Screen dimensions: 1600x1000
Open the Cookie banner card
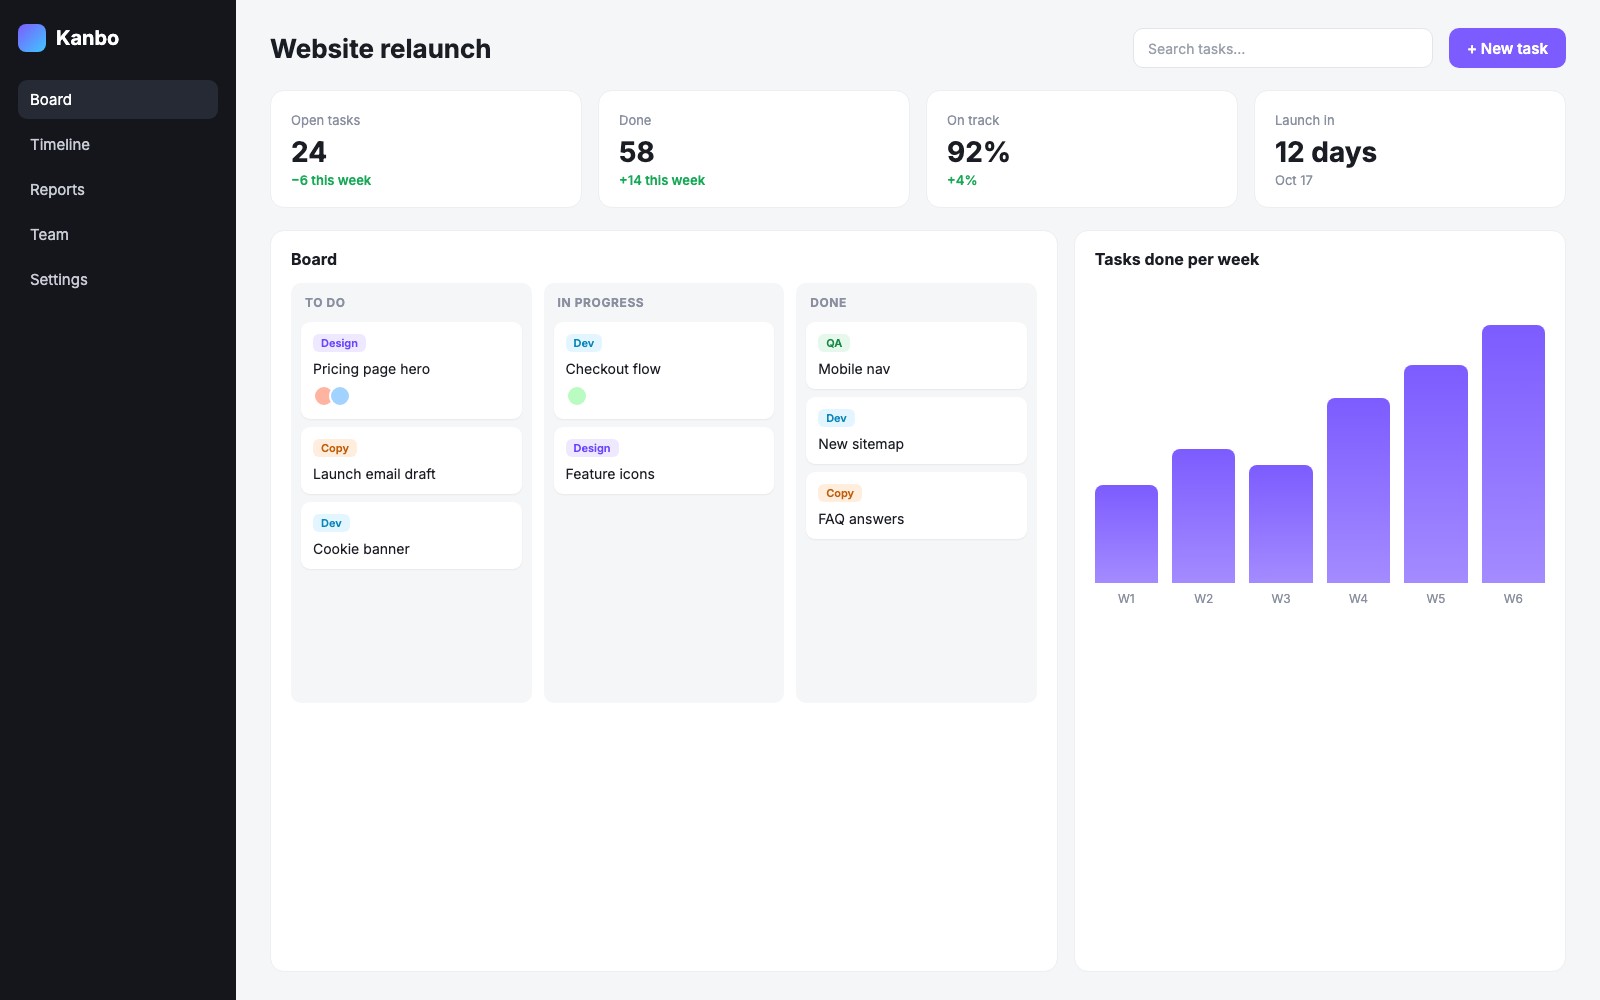(411, 535)
